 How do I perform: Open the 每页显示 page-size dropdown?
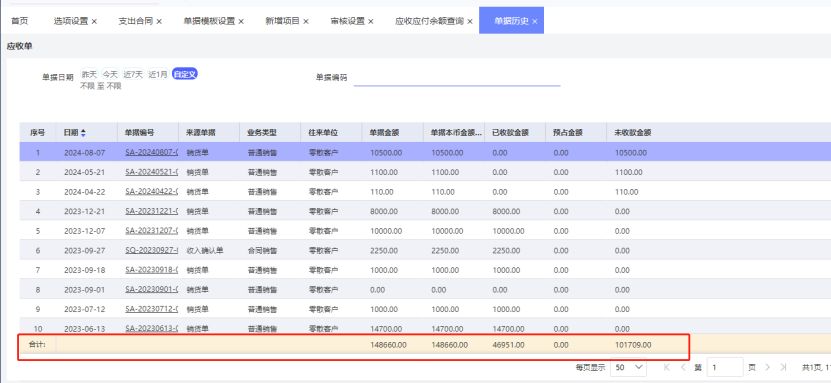(629, 367)
